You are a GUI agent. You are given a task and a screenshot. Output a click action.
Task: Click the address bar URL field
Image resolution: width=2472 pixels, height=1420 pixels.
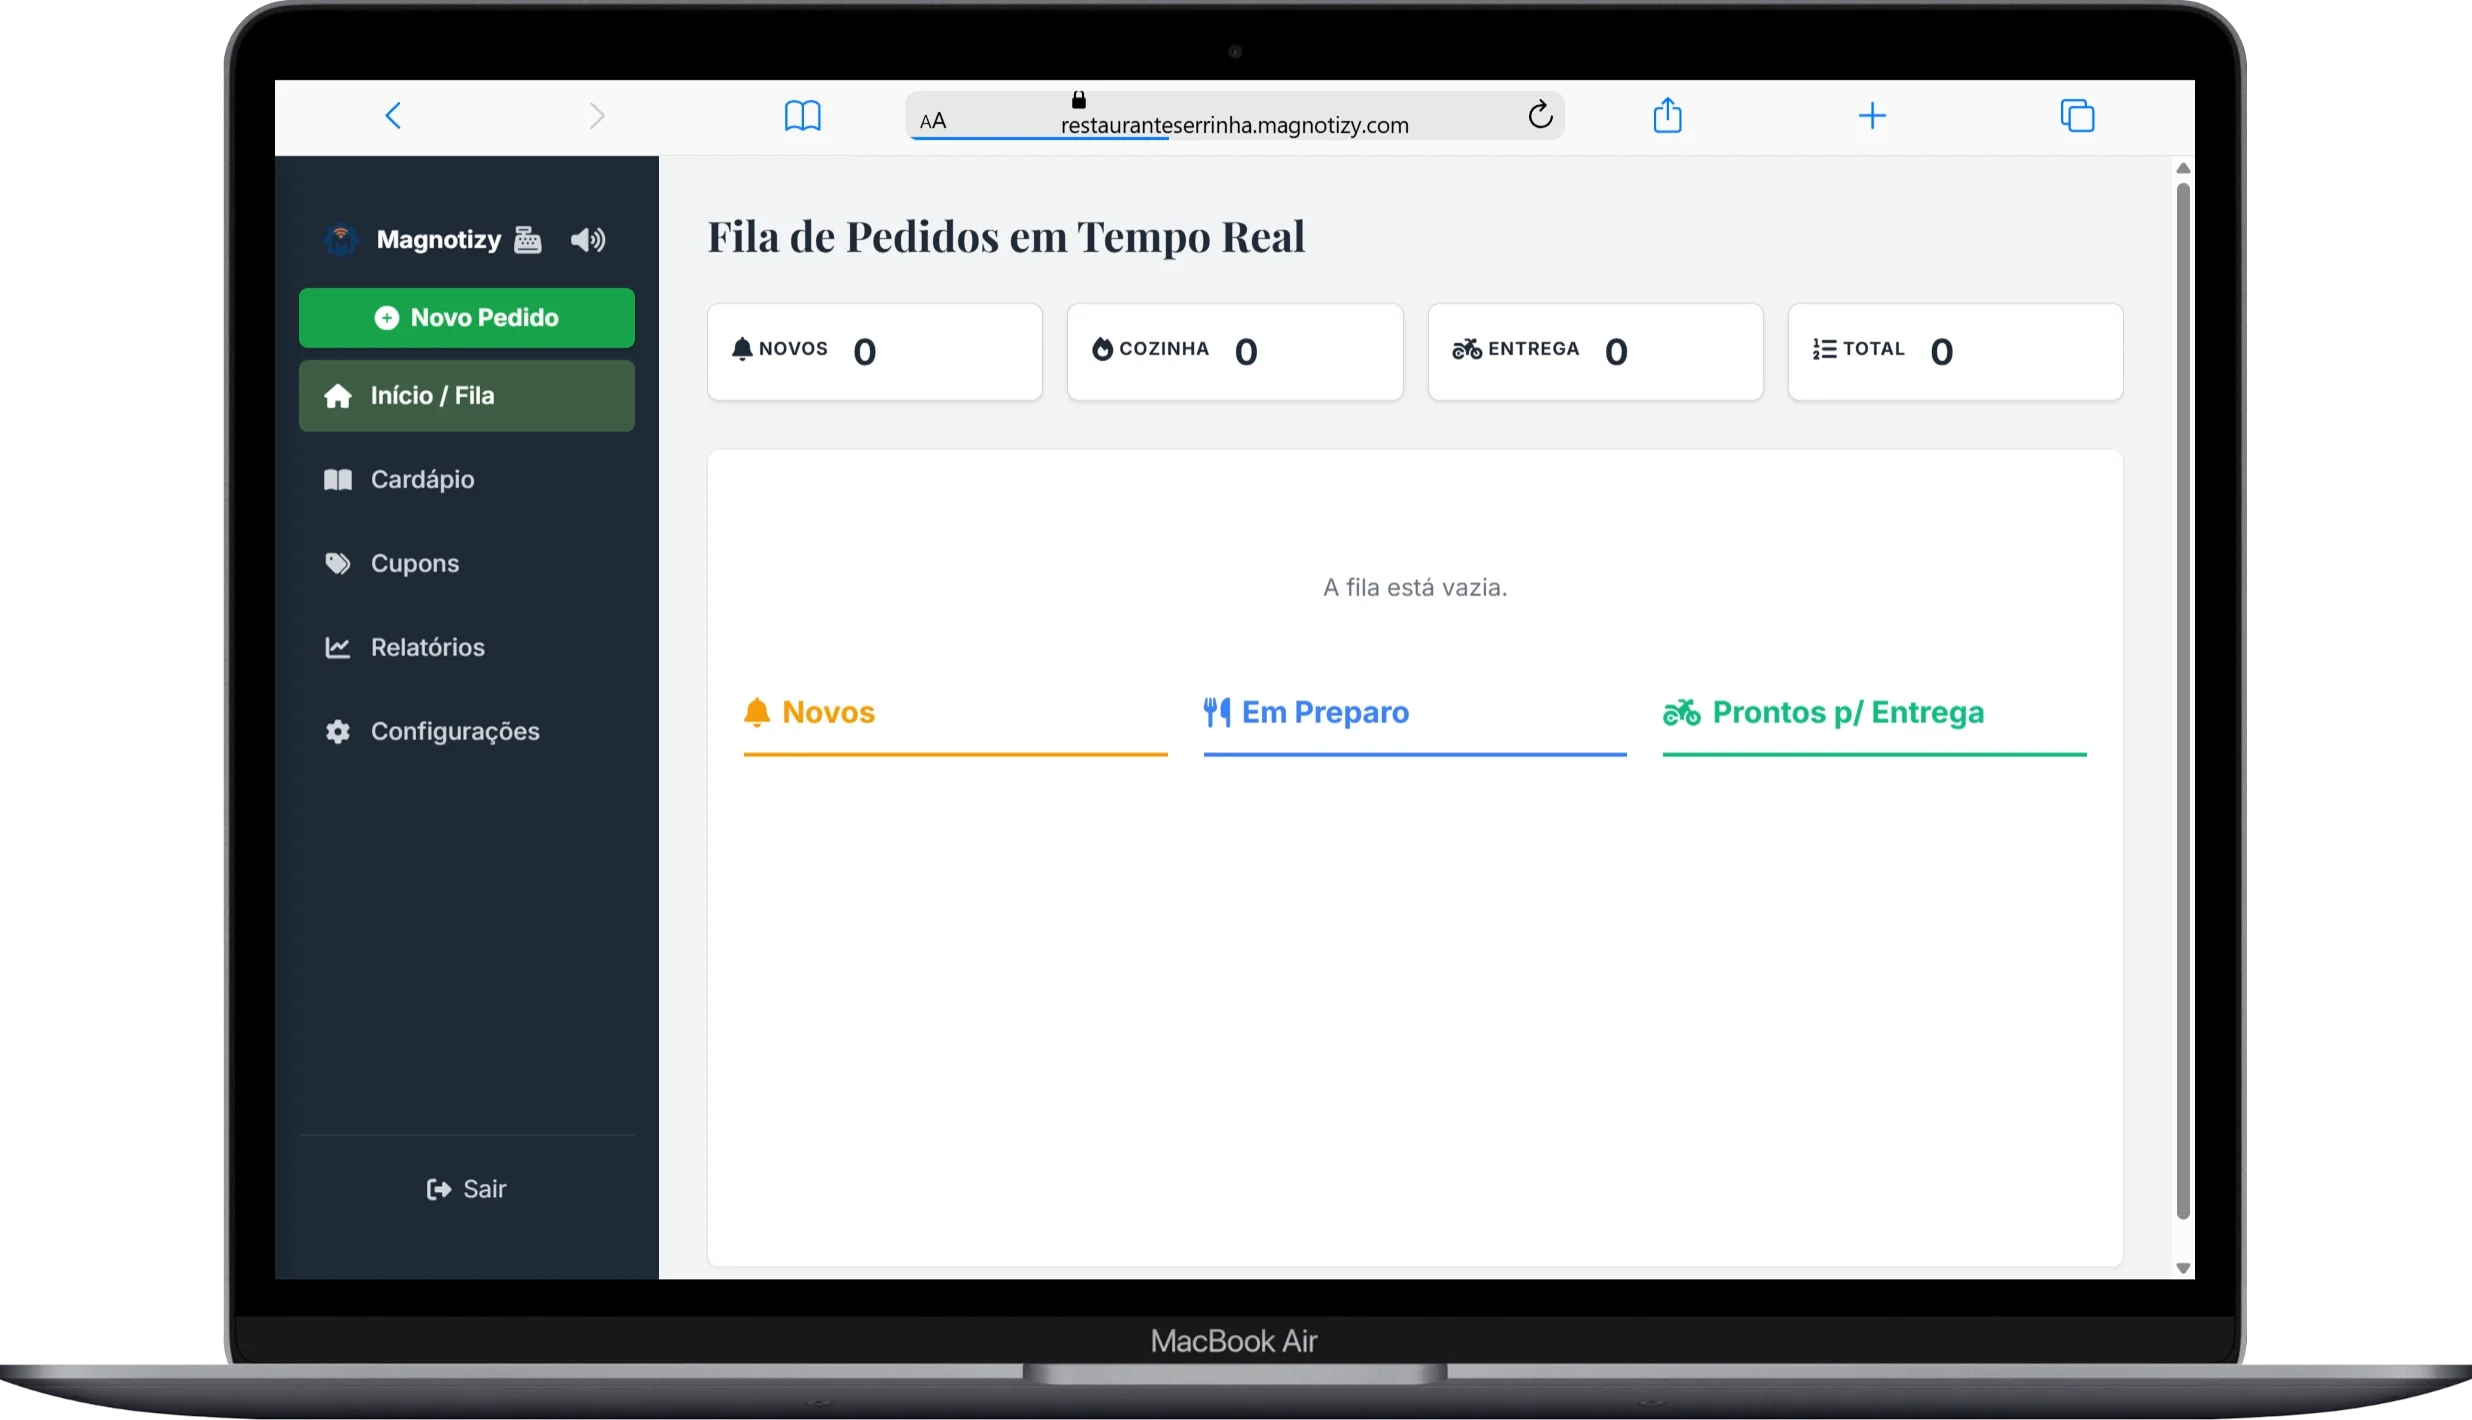coord(1234,116)
